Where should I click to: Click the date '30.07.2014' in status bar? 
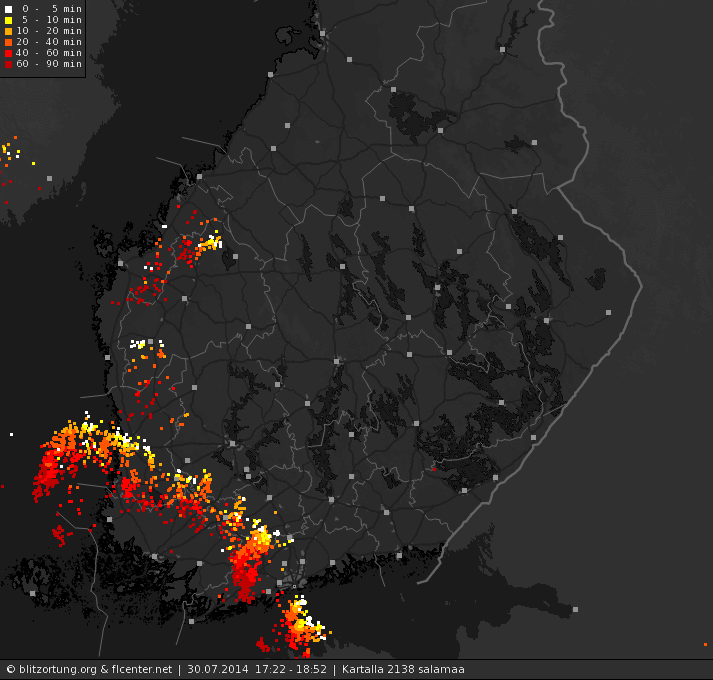(x=218, y=670)
